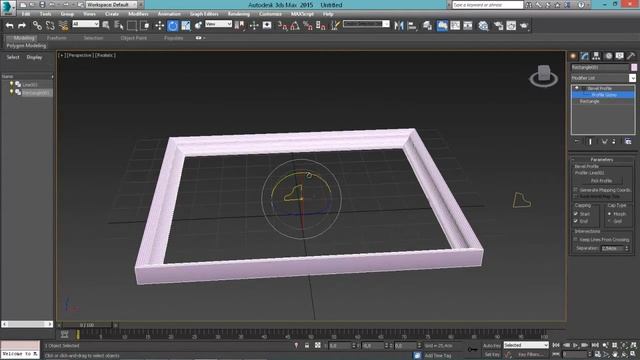Viewport: 640px width, 360px height.
Task: Click the Separation spinner arrows
Action: (627, 248)
